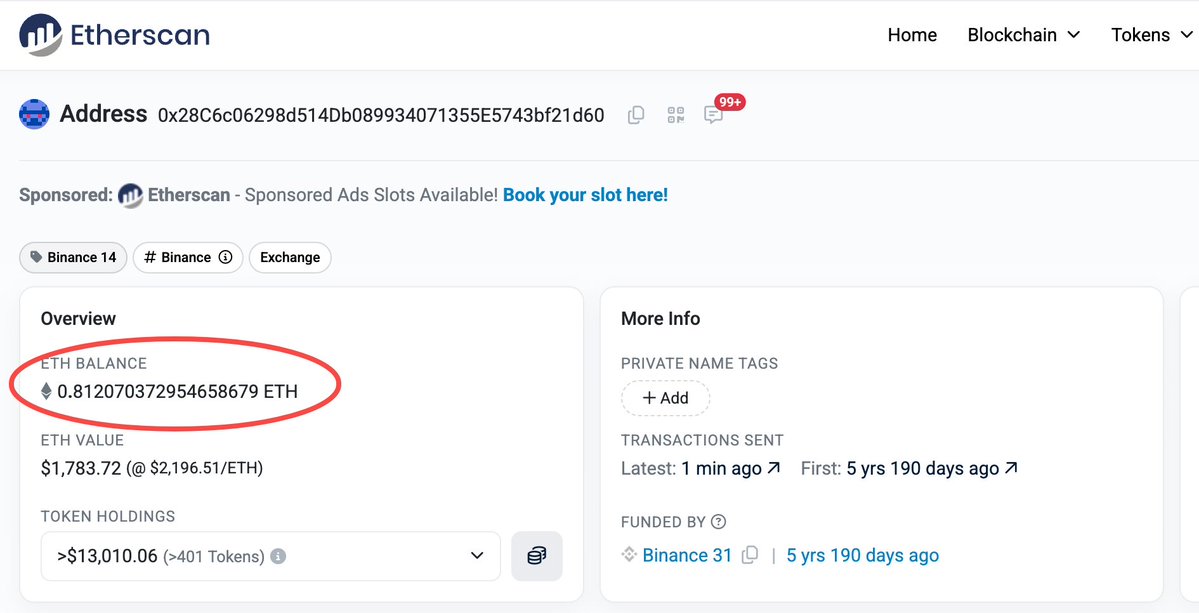This screenshot has height=613, width=1199.
Task: Open first transaction 5 yrs 190 days ago
Action: pyautogui.click(x=923, y=469)
